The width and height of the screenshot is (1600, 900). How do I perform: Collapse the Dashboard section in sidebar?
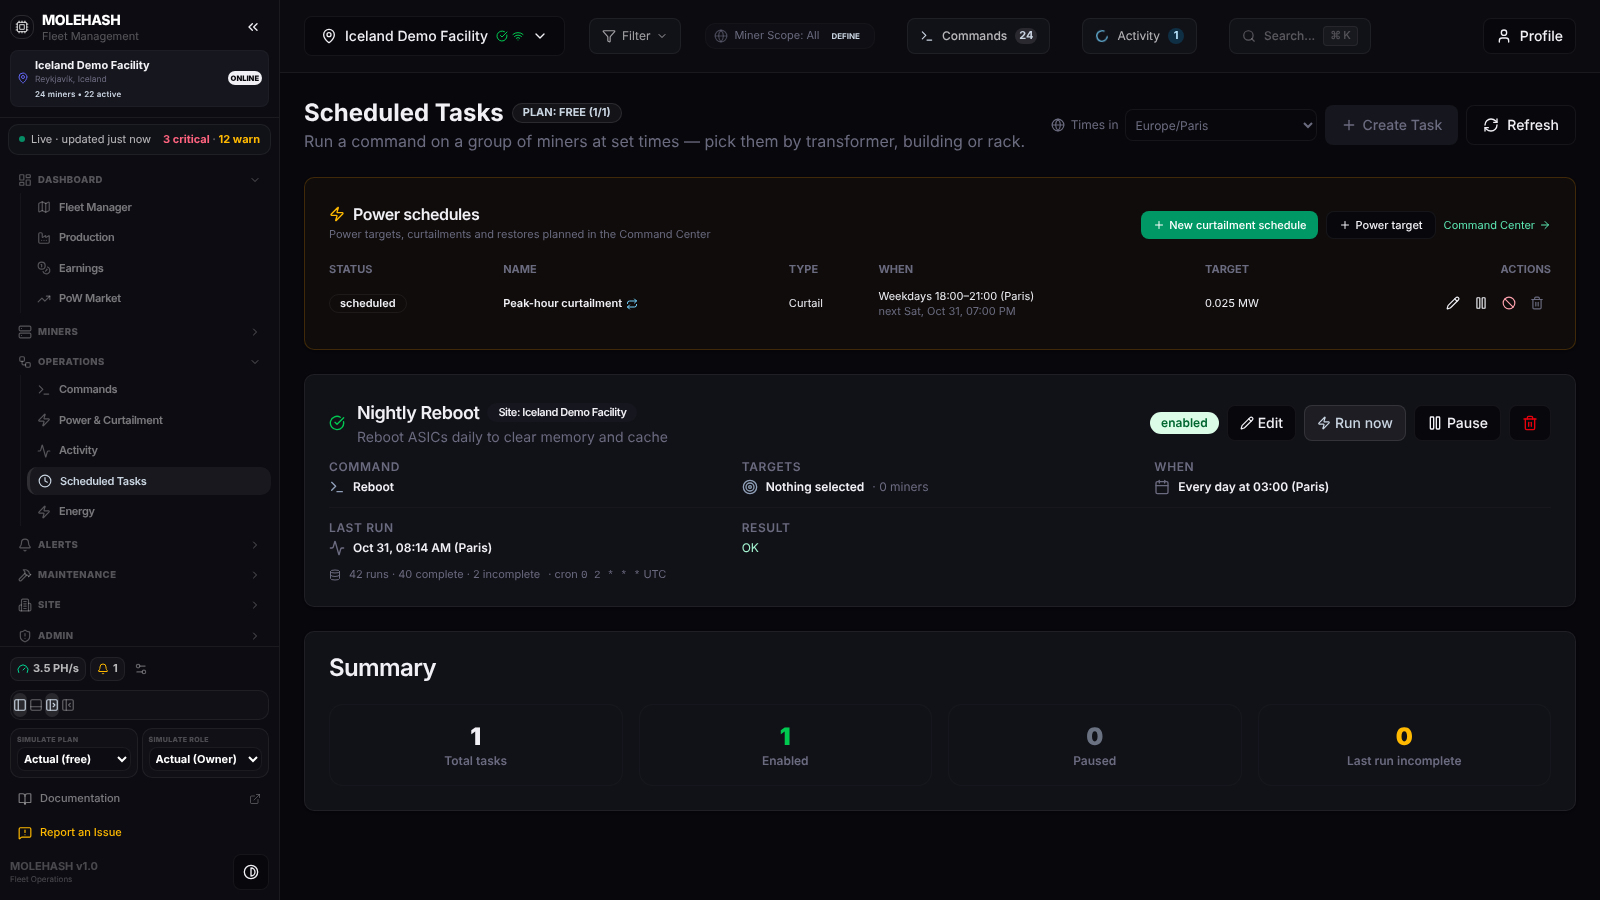click(139, 180)
